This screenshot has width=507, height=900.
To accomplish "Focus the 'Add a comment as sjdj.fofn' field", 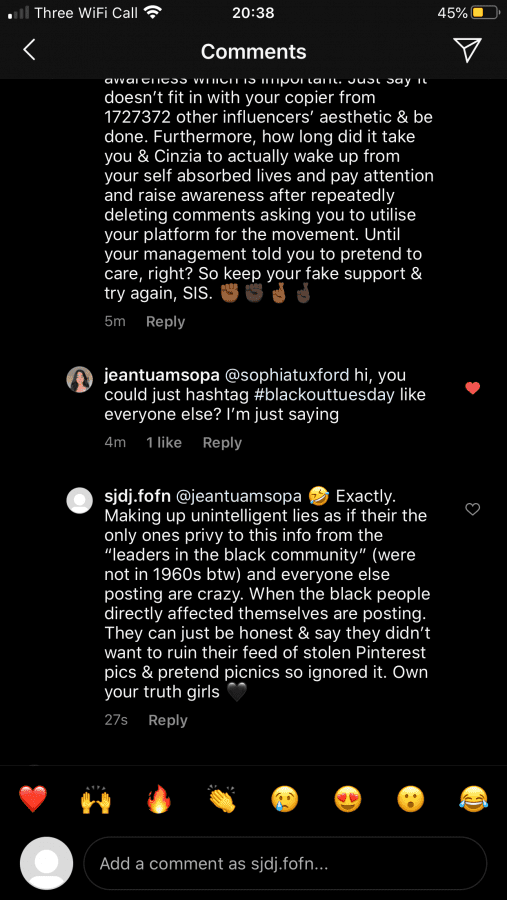I will coord(285,863).
